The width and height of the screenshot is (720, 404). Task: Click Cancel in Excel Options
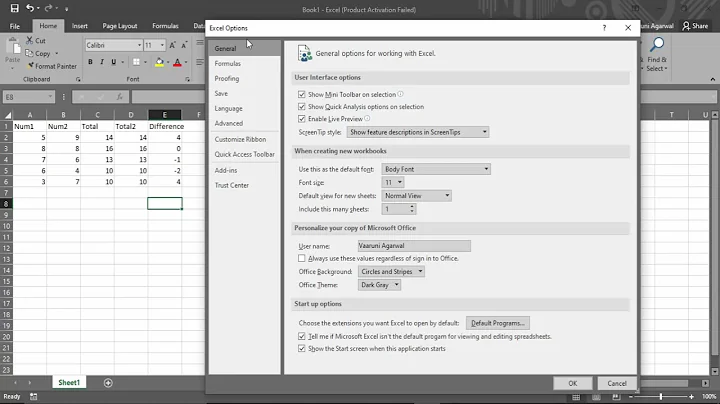point(617,383)
